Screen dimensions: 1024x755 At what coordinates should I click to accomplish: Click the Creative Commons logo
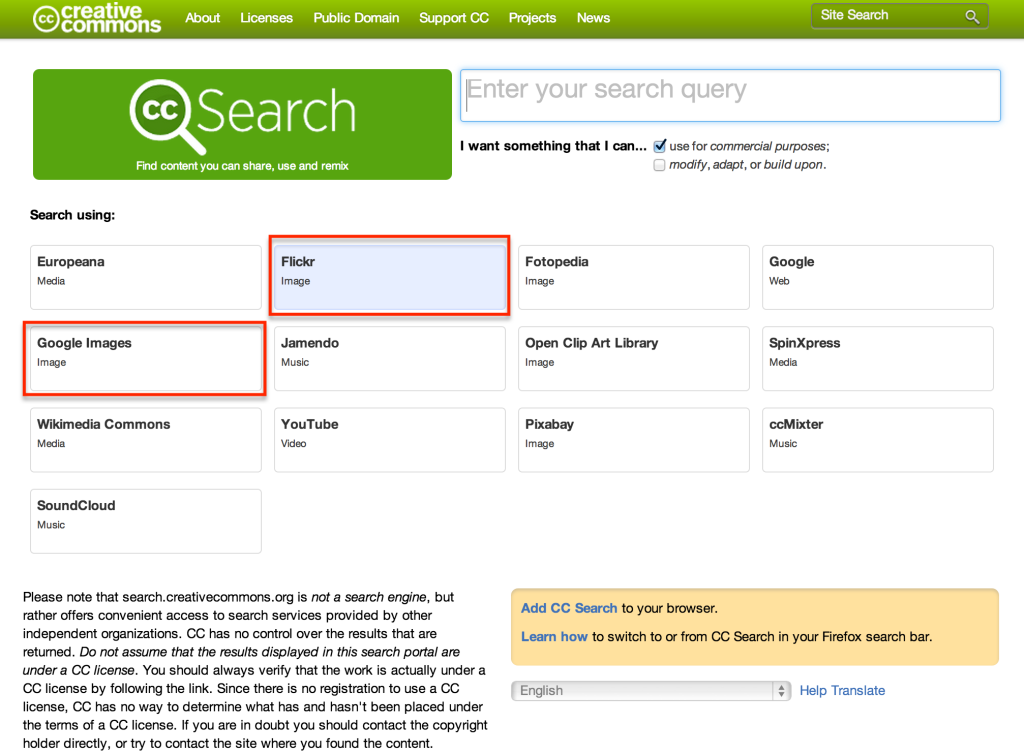coord(97,18)
